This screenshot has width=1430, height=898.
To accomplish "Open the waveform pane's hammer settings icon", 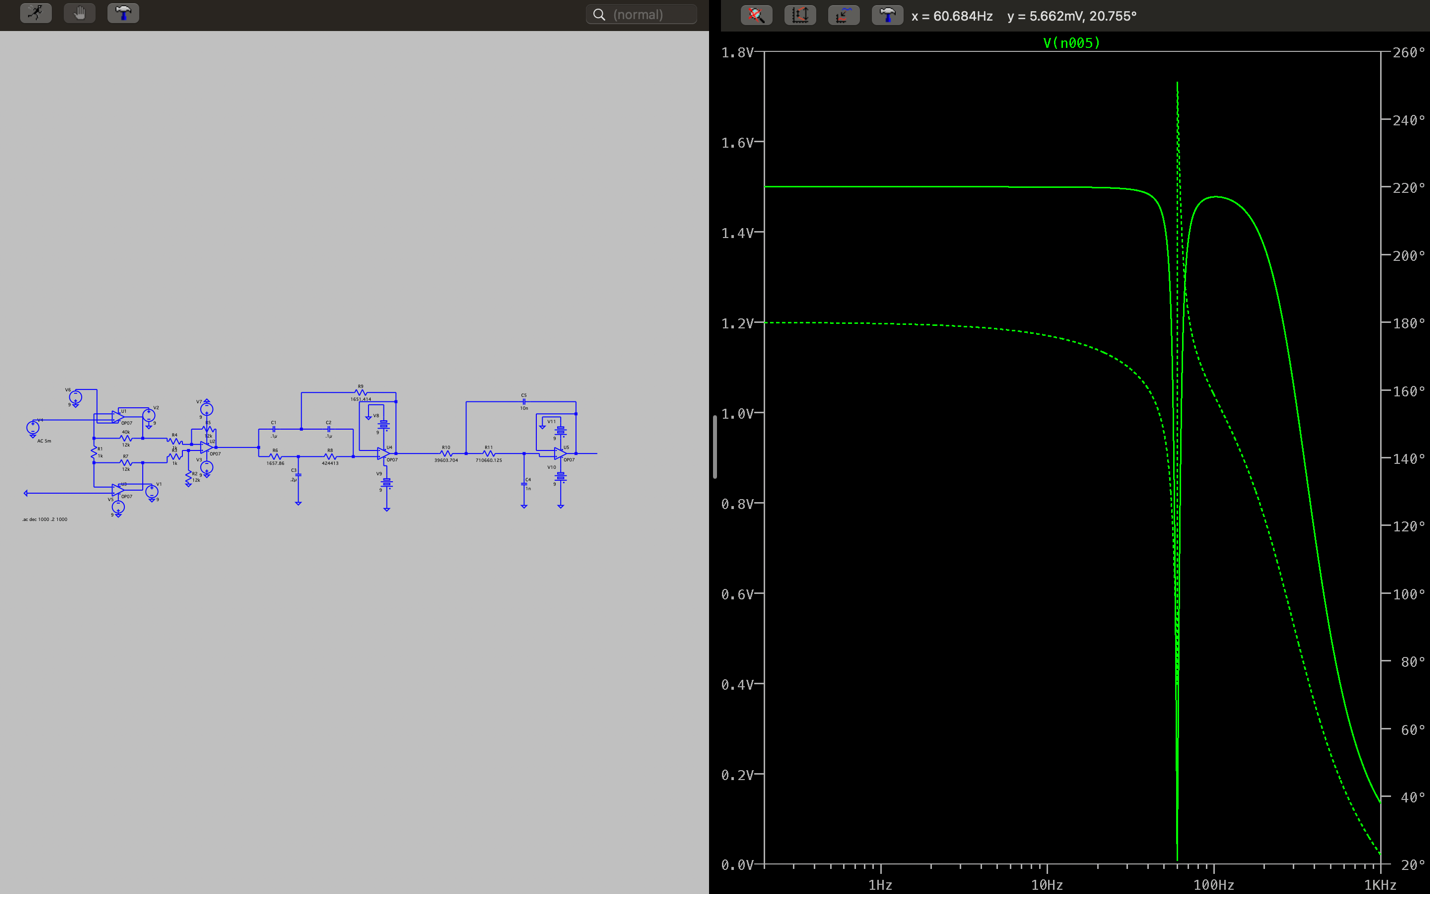I will 887,15.
